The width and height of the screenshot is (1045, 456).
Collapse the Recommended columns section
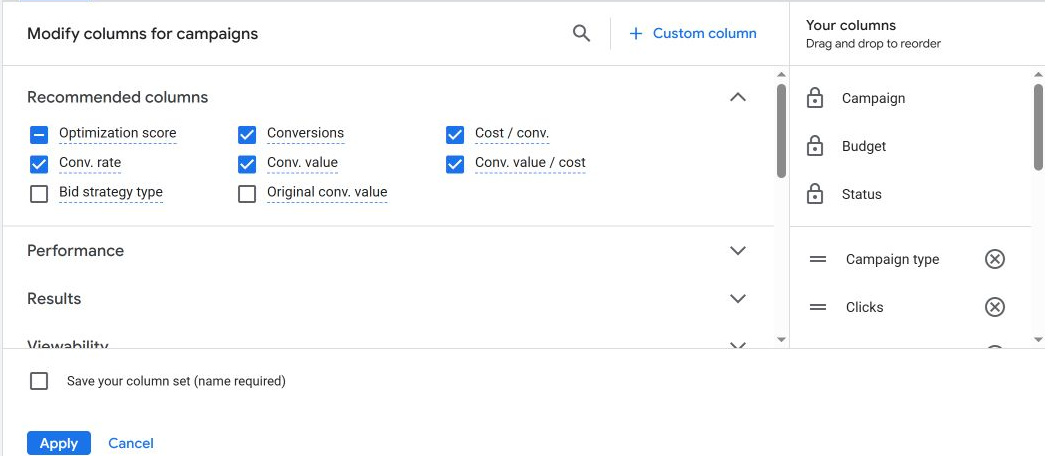(x=737, y=97)
